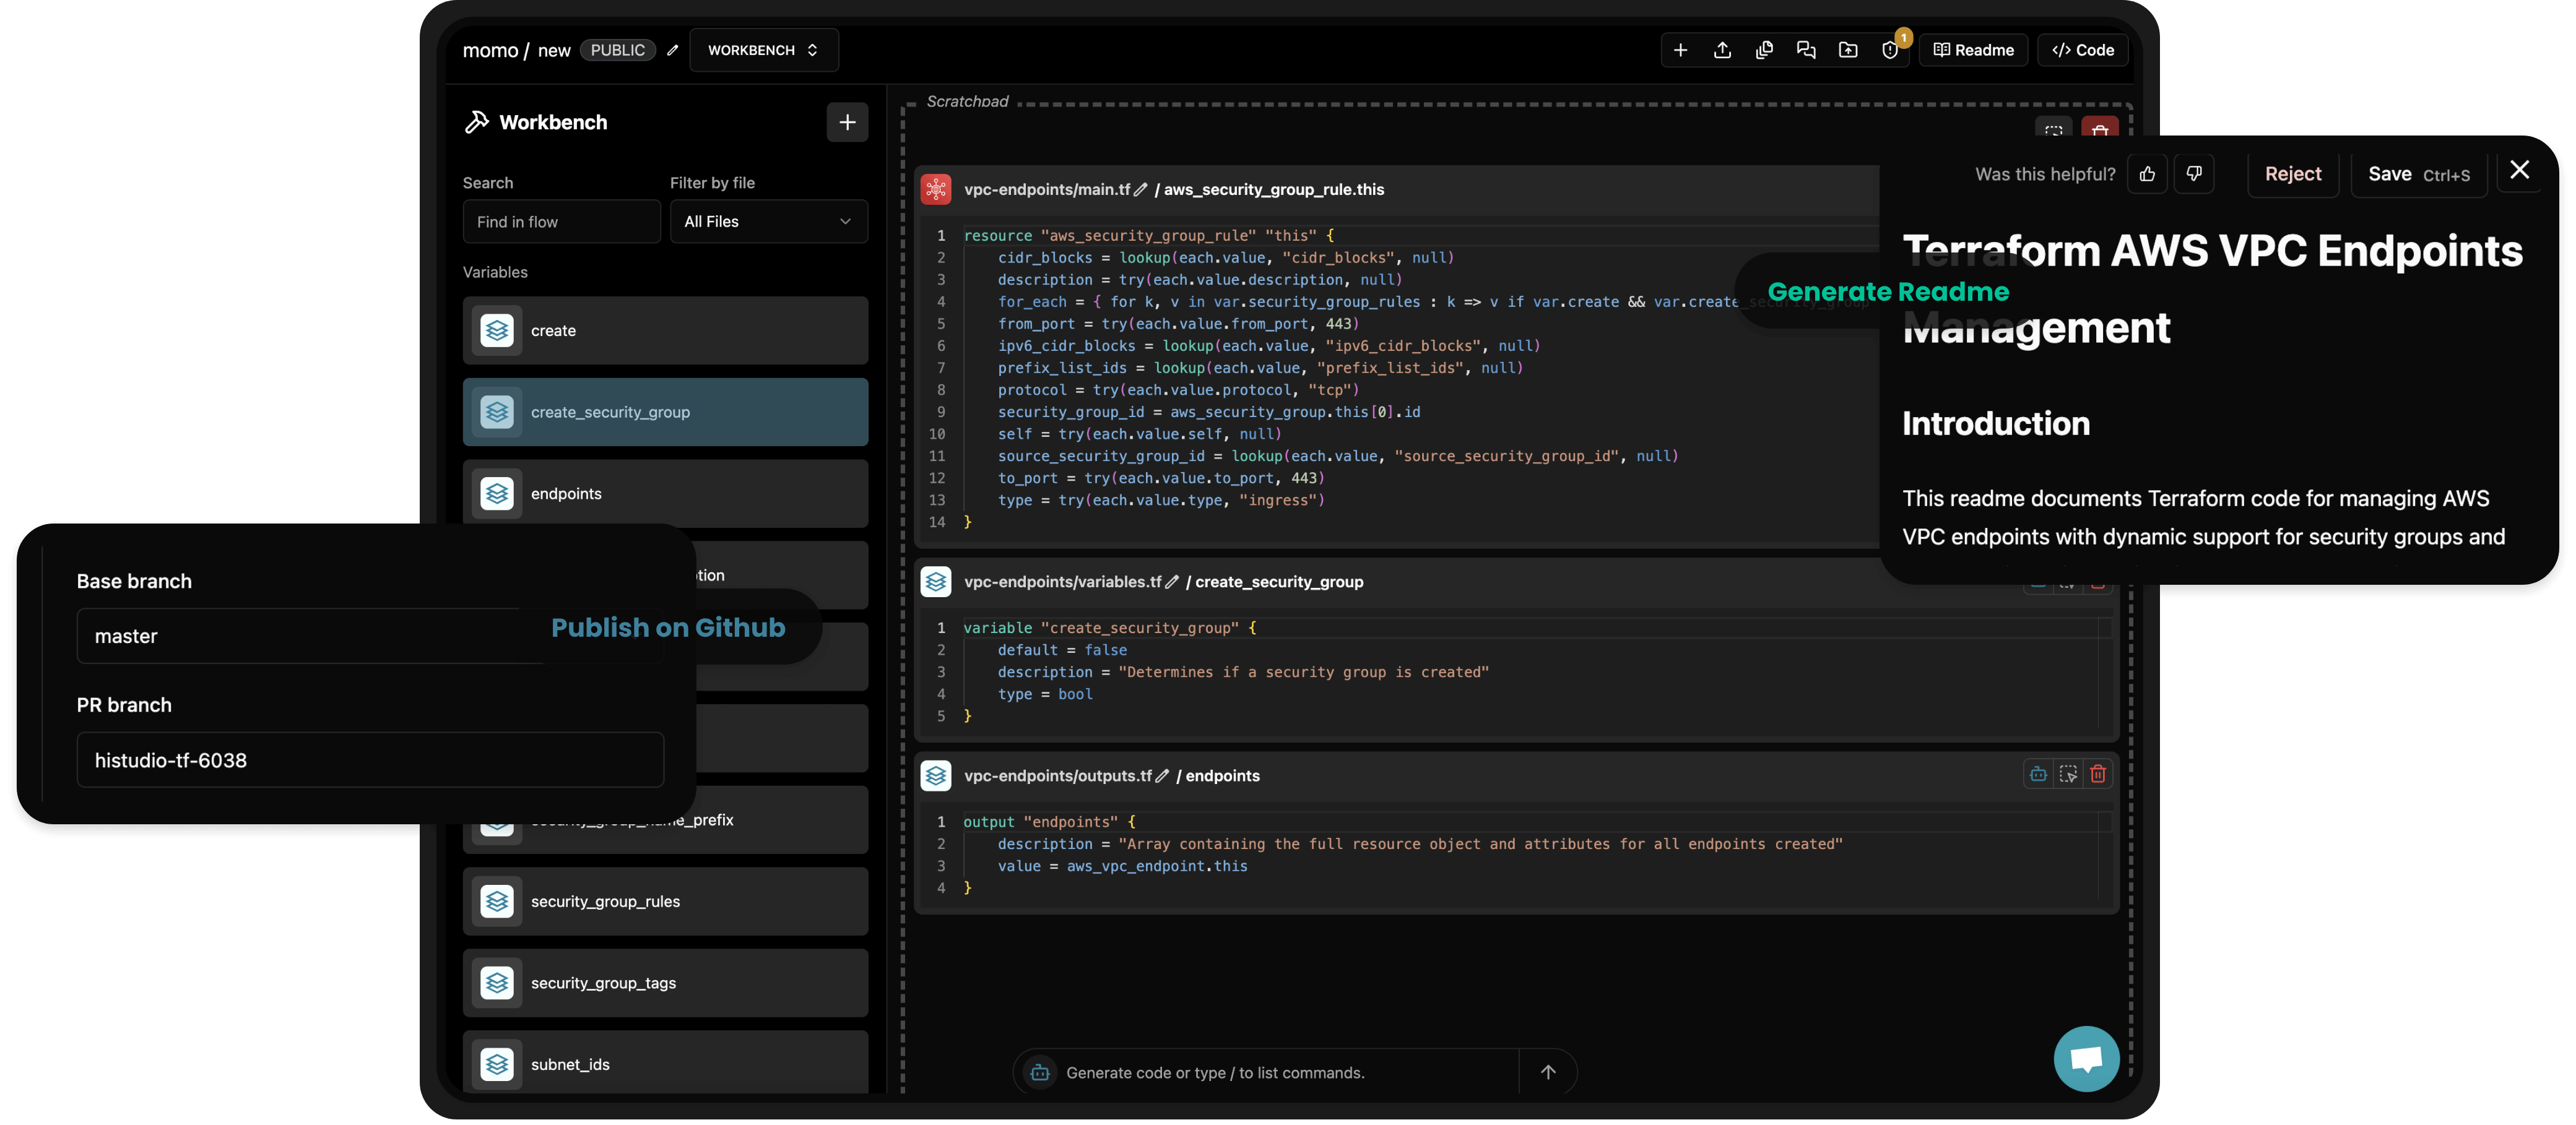Open the comments chat bubbles icon

(1806, 50)
